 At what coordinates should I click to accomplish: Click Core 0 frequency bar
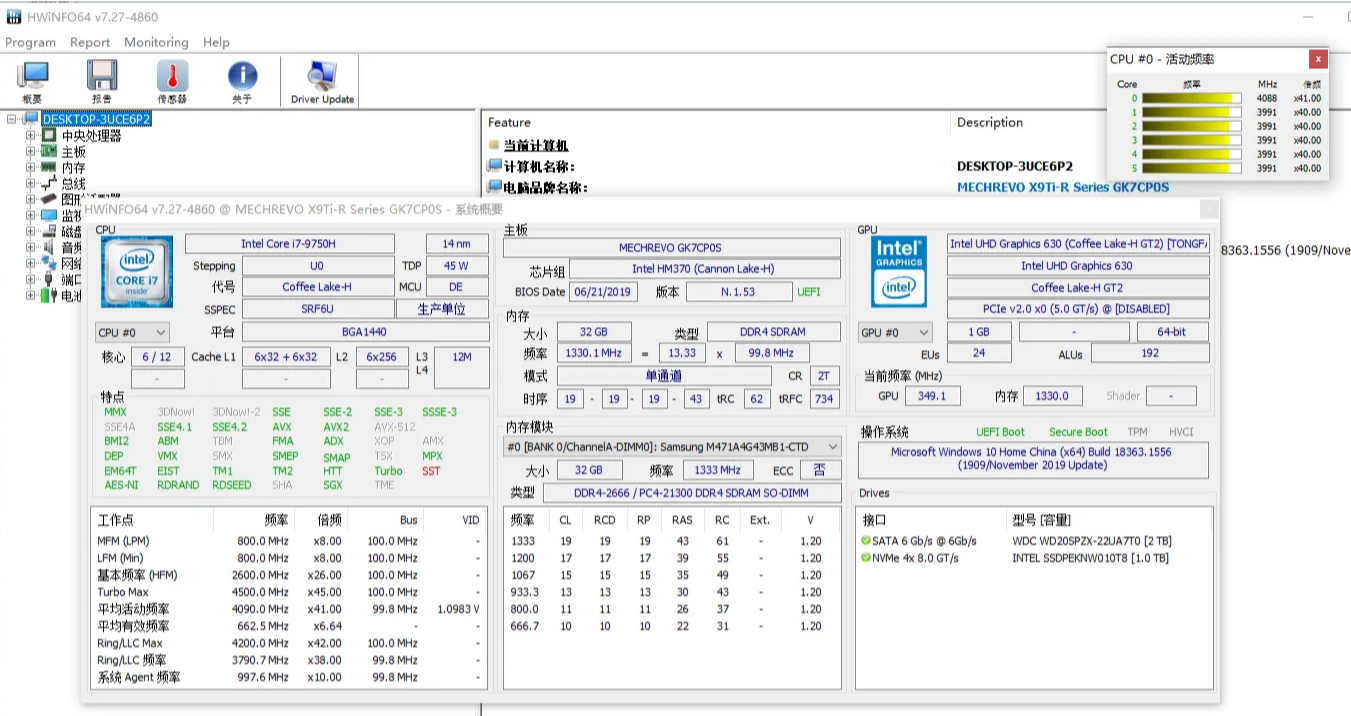tap(1191, 98)
